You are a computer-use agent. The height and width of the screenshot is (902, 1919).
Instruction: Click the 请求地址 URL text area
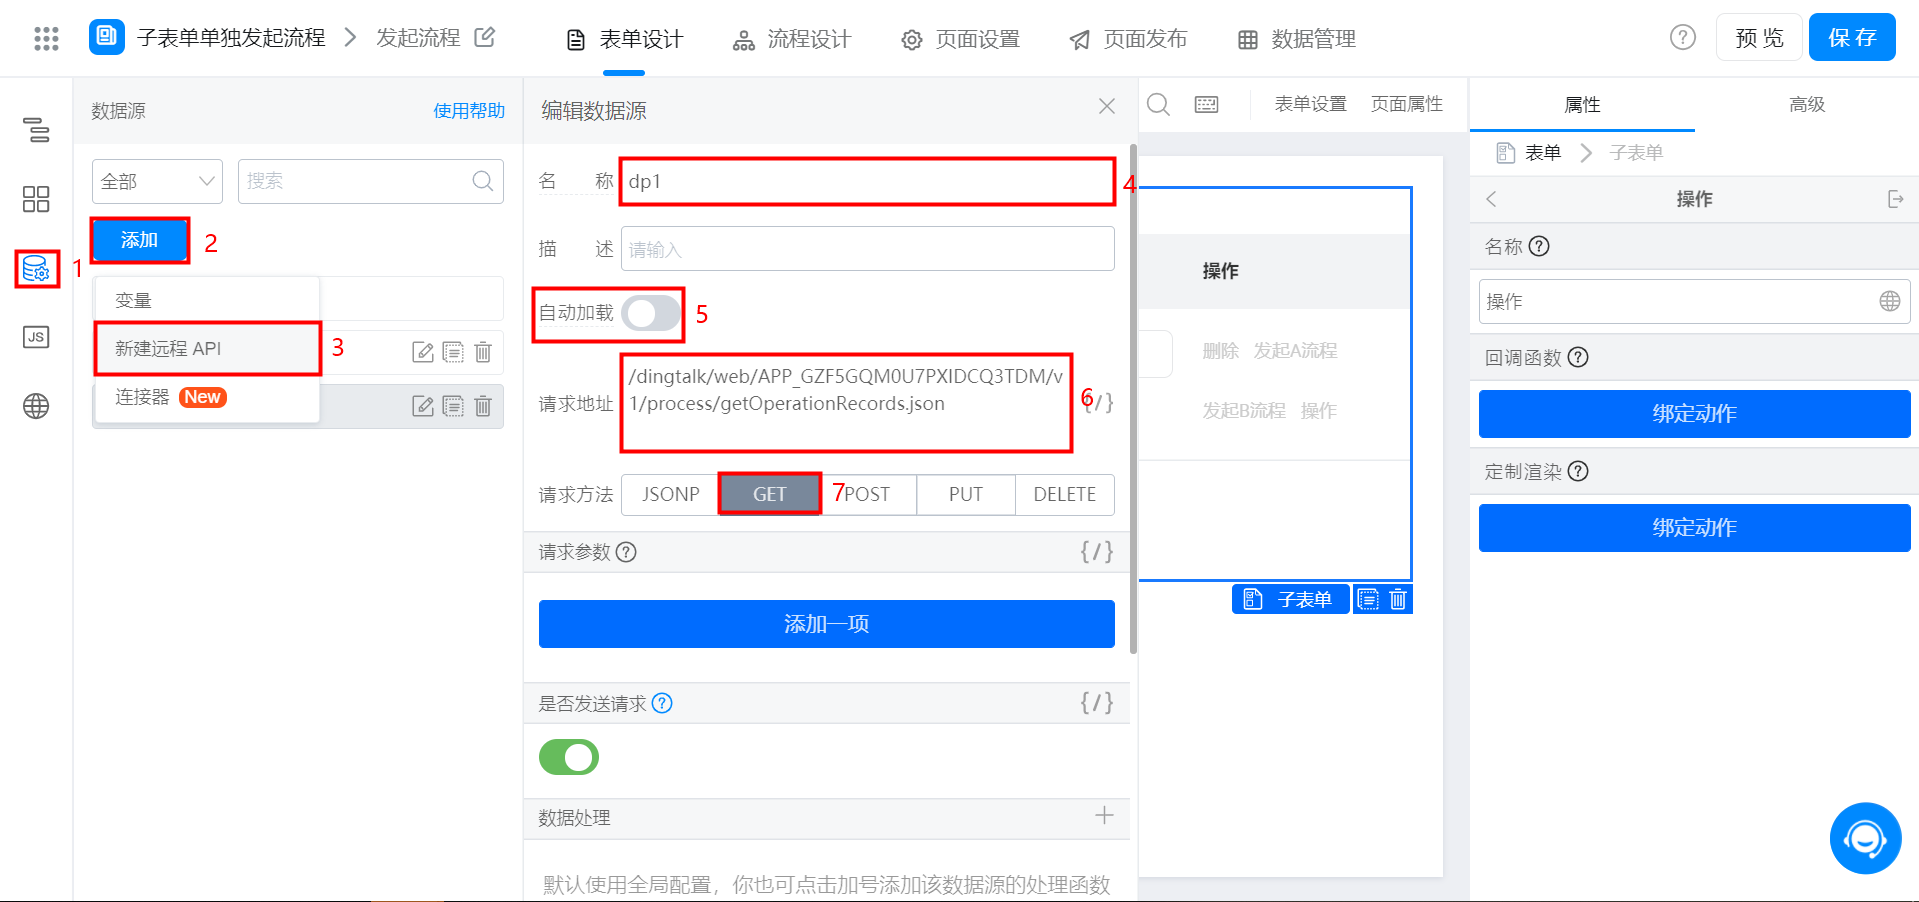click(846, 403)
